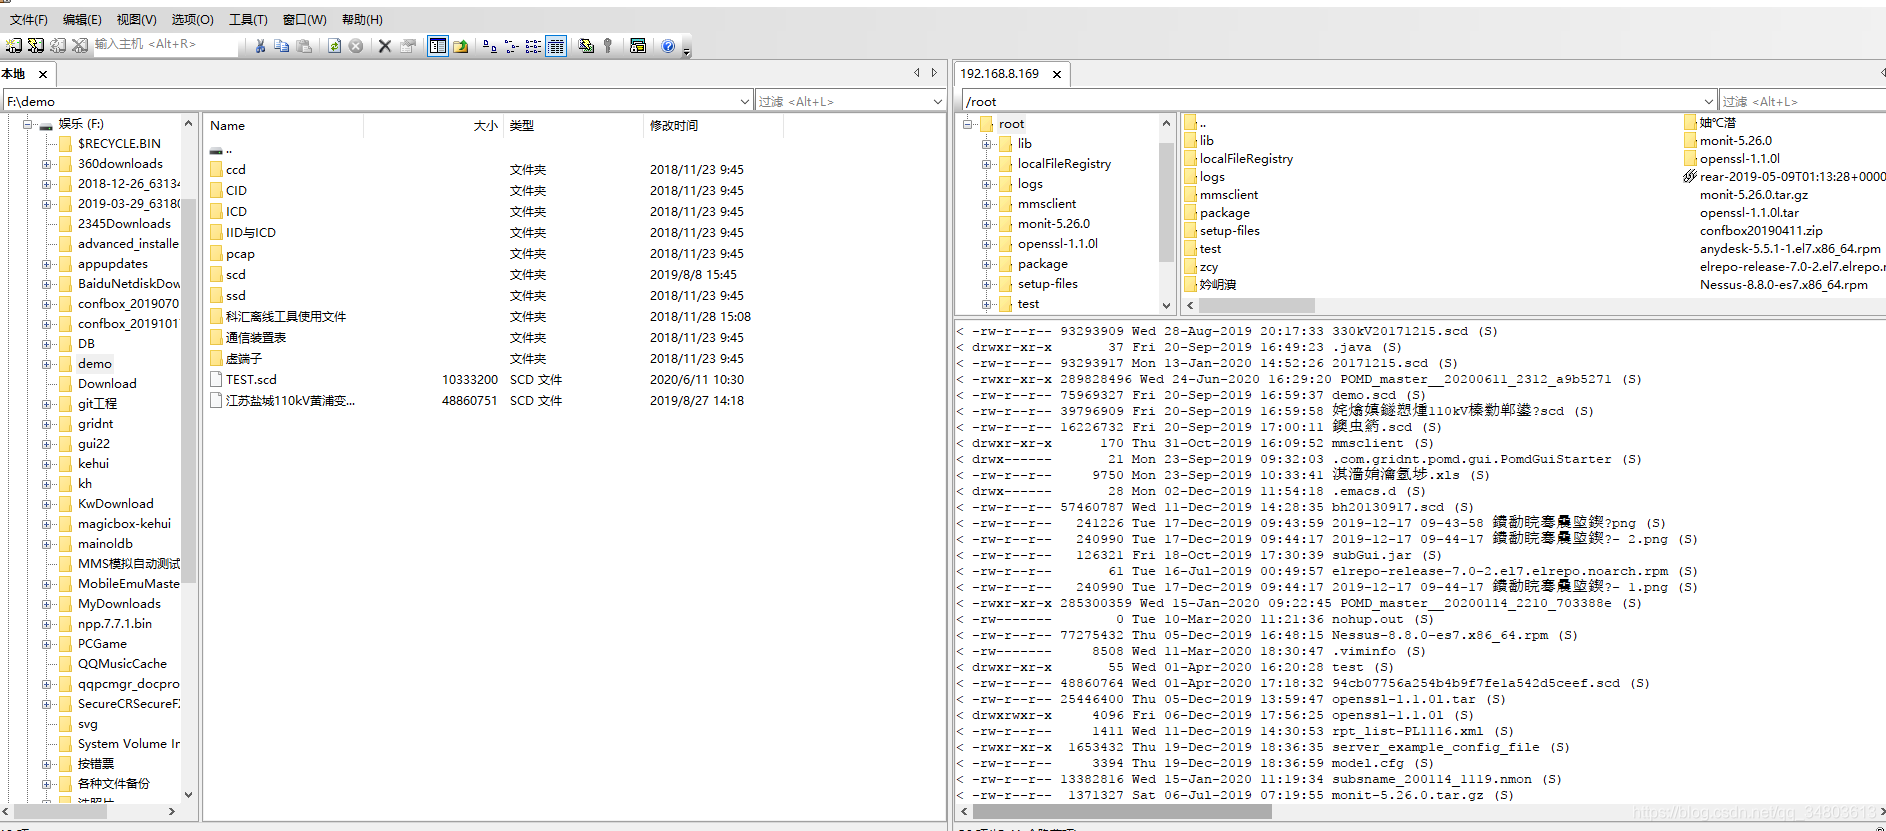Click the previous tab arrow in local pane
The width and height of the screenshot is (1886, 831).
pyautogui.click(x=917, y=73)
